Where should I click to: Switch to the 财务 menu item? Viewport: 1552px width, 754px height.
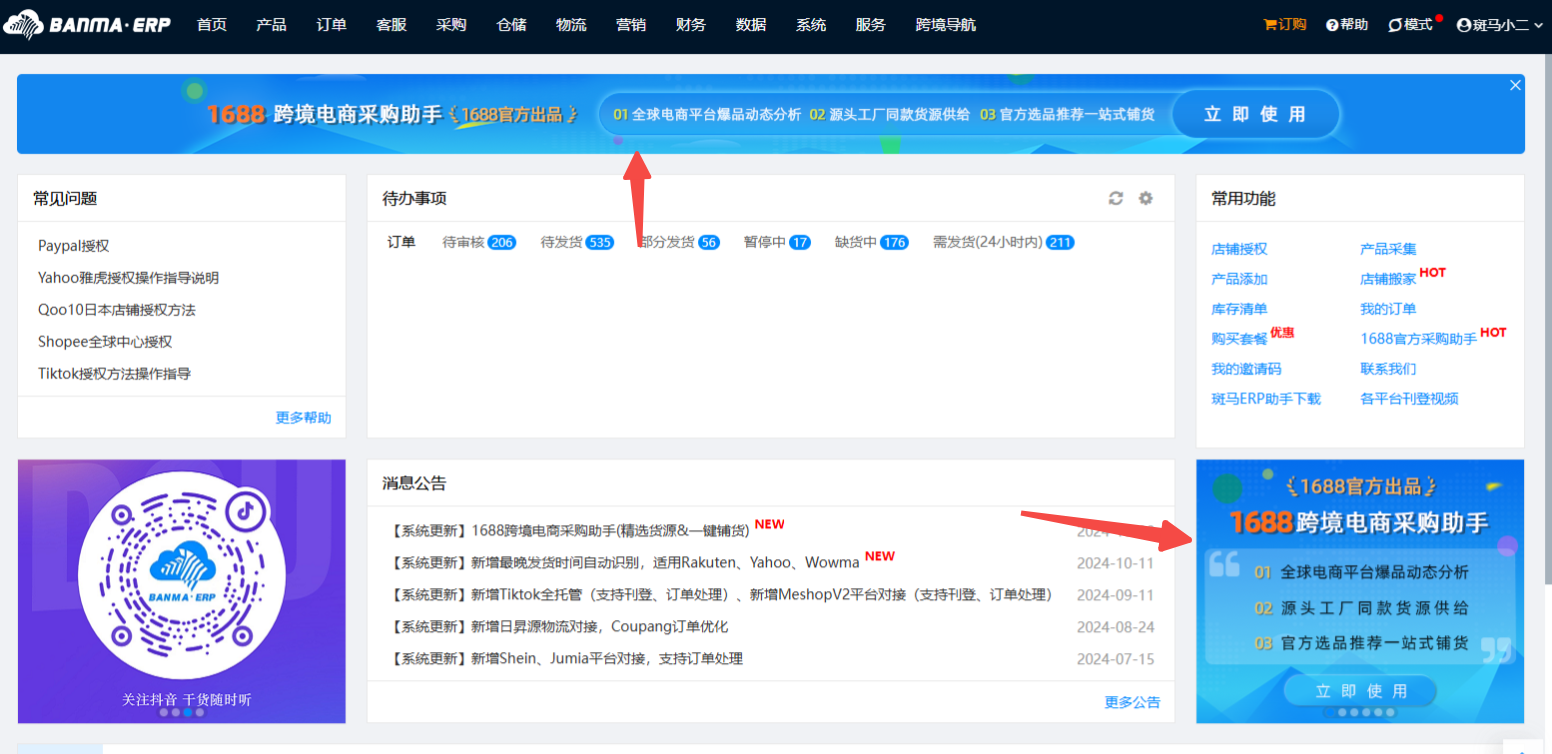(691, 24)
